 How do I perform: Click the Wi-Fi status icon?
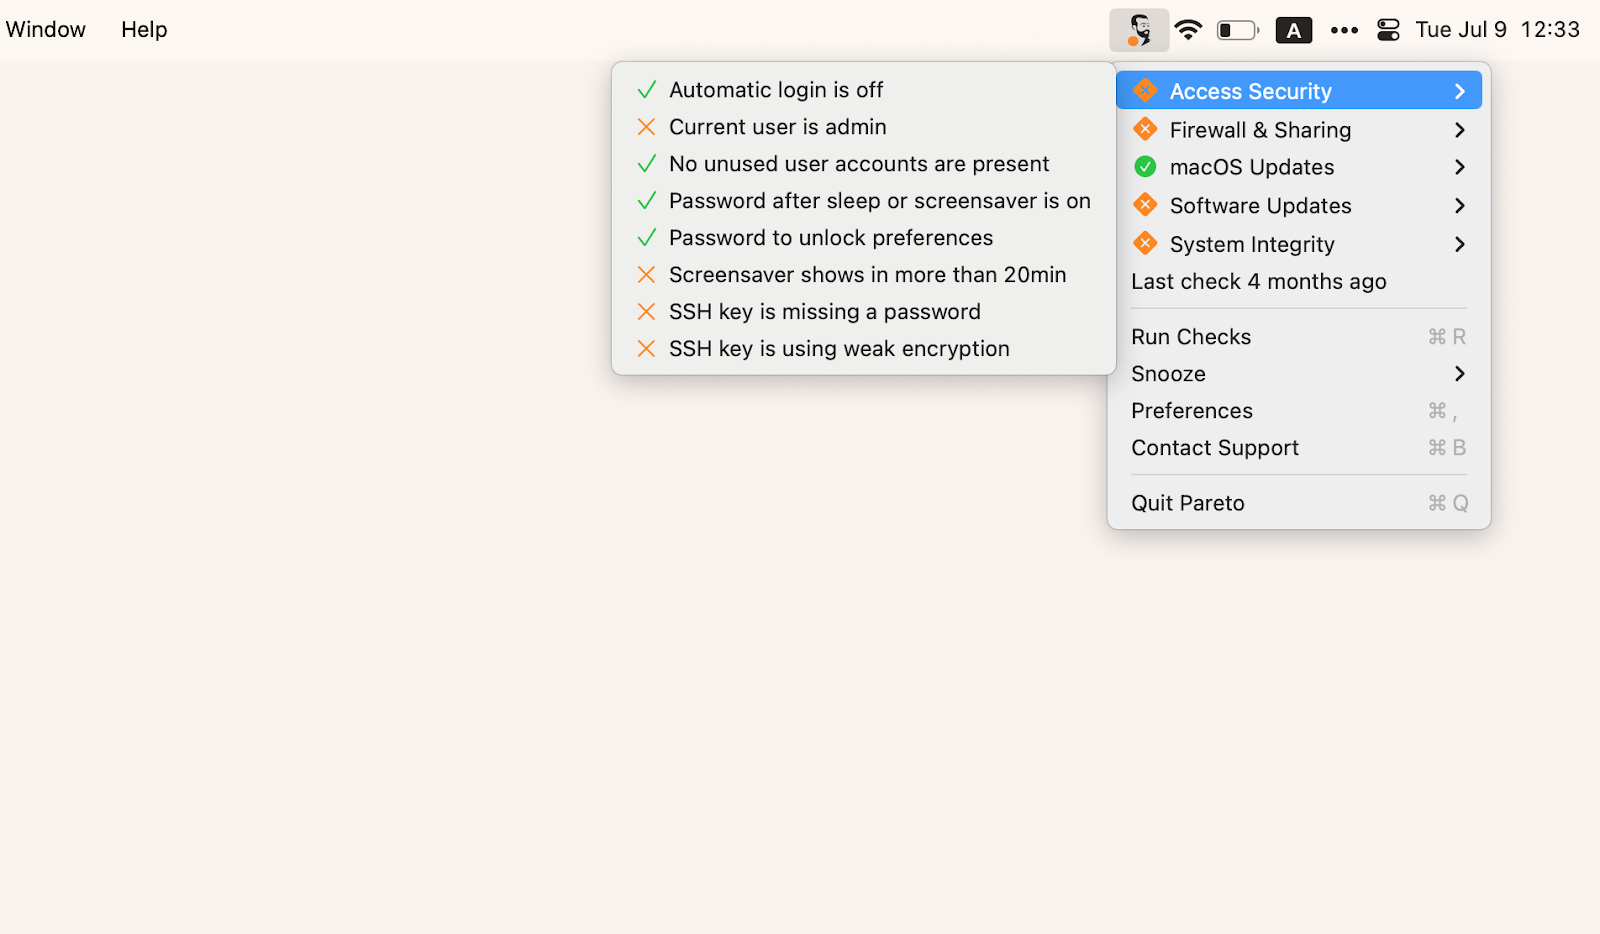[x=1188, y=30]
